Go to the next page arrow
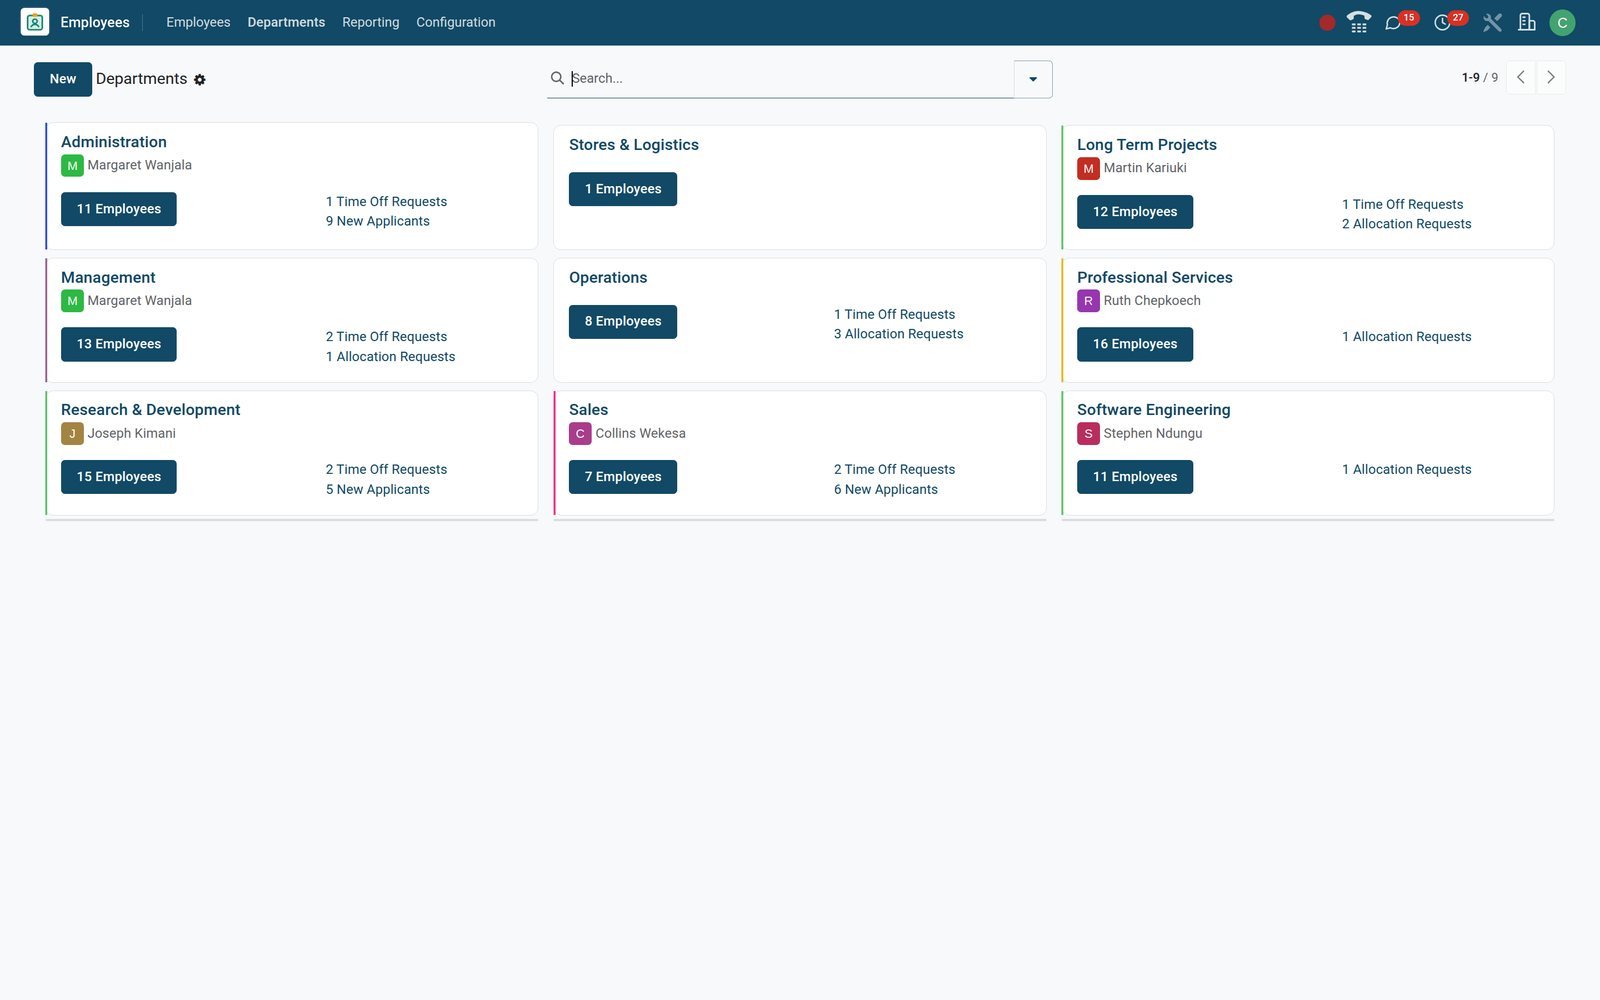 [x=1551, y=77]
